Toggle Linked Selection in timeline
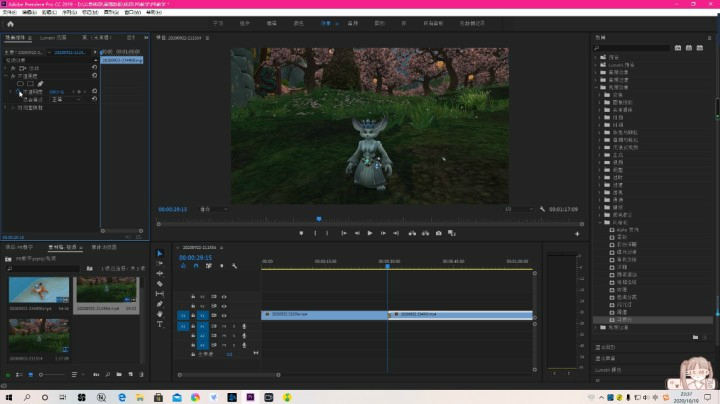720x404 pixels. pos(209,266)
